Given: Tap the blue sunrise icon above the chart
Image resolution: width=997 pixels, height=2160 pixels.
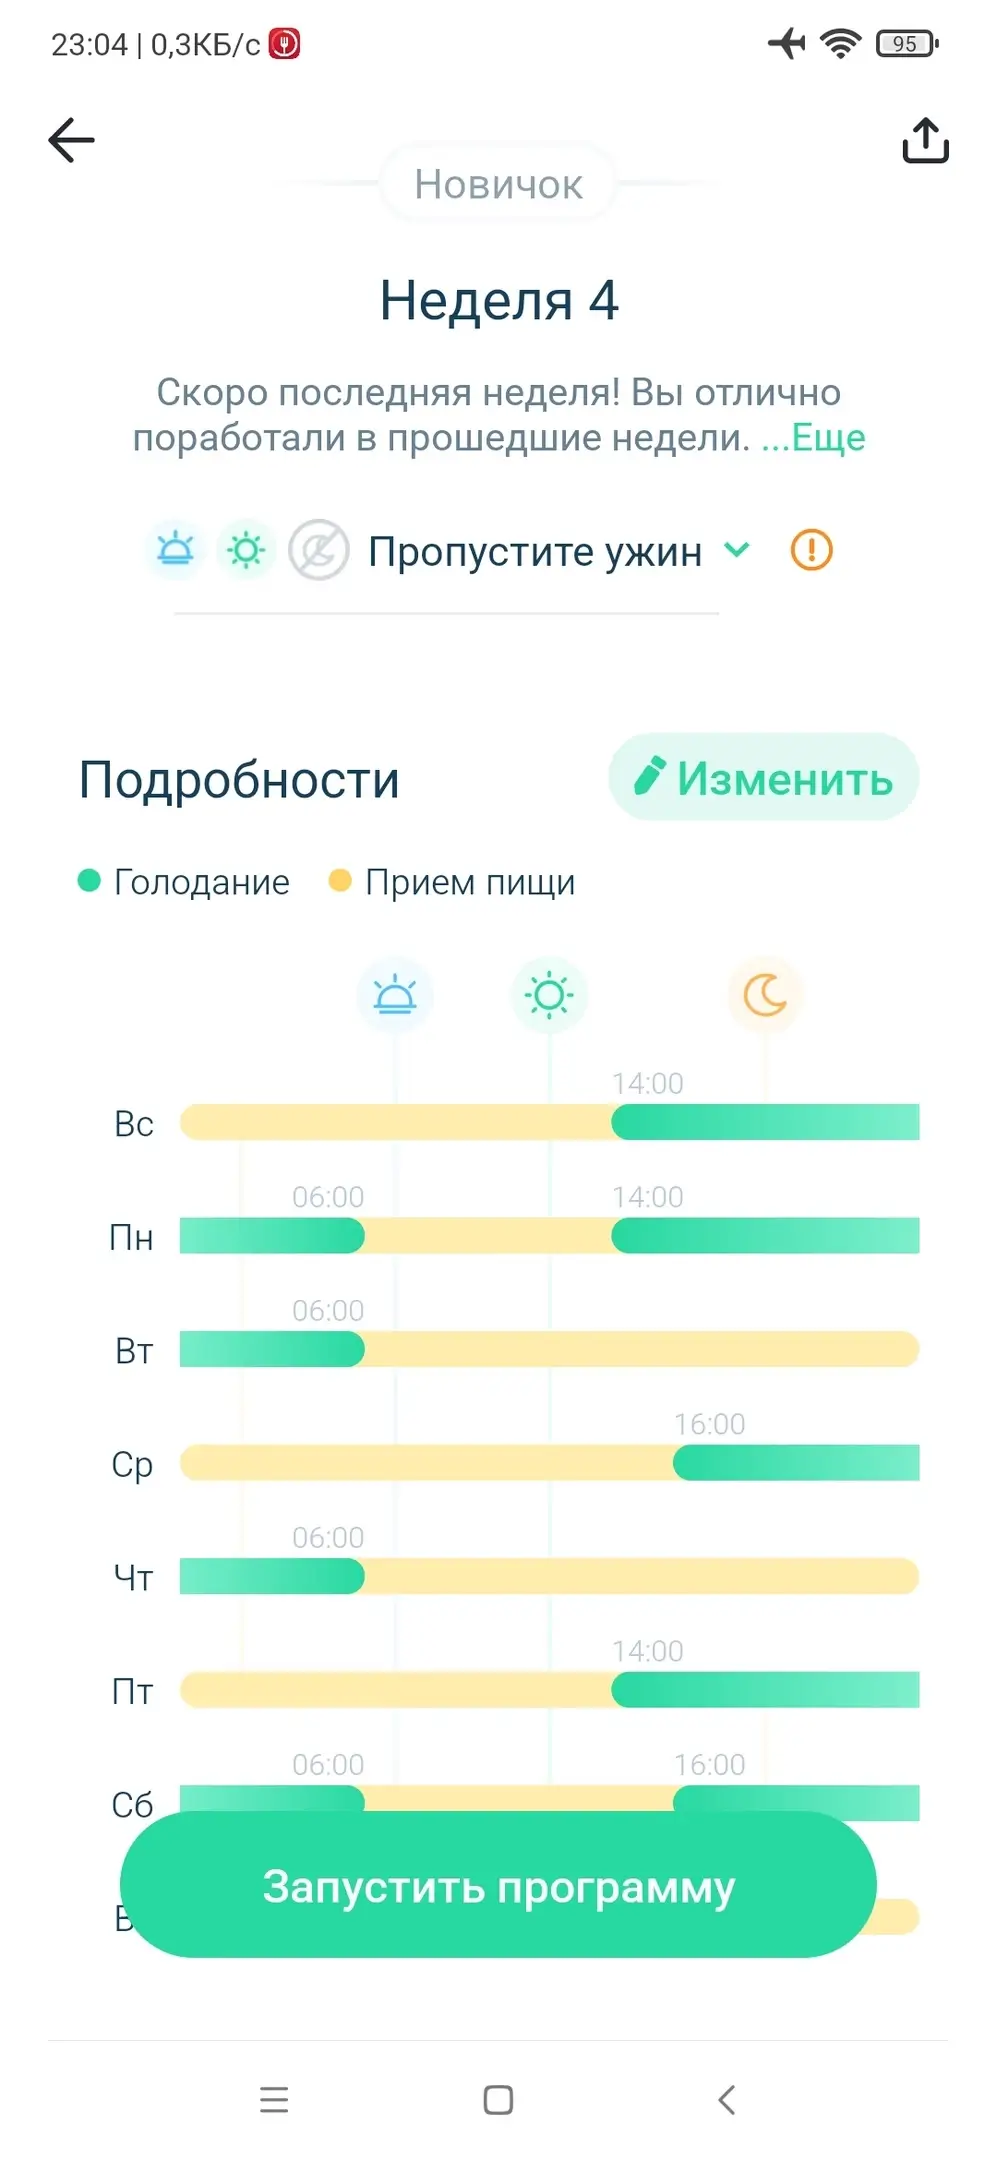Looking at the screenshot, I should [395, 995].
